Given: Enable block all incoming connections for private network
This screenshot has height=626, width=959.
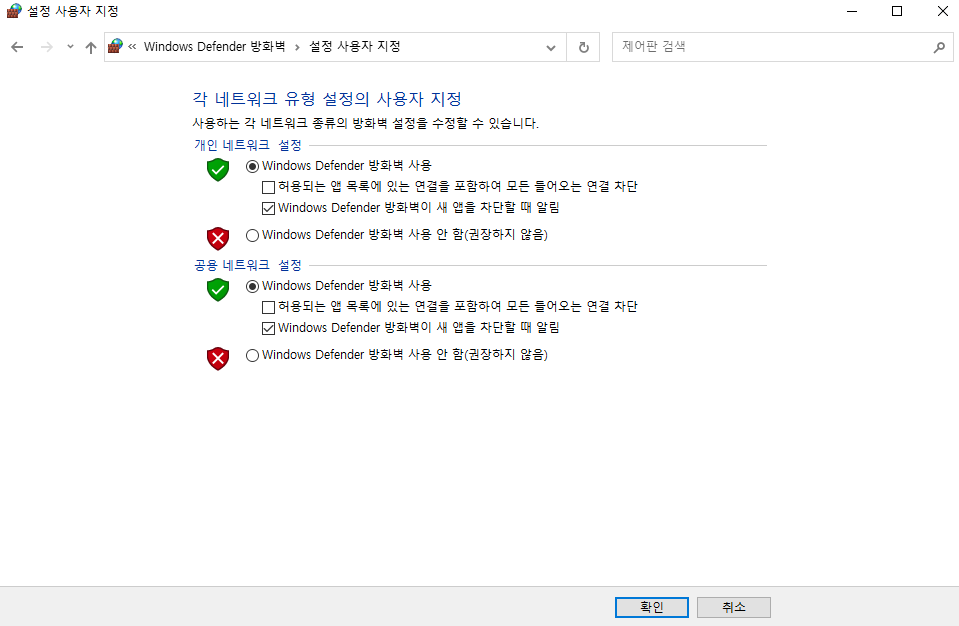Looking at the screenshot, I should [x=268, y=187].
